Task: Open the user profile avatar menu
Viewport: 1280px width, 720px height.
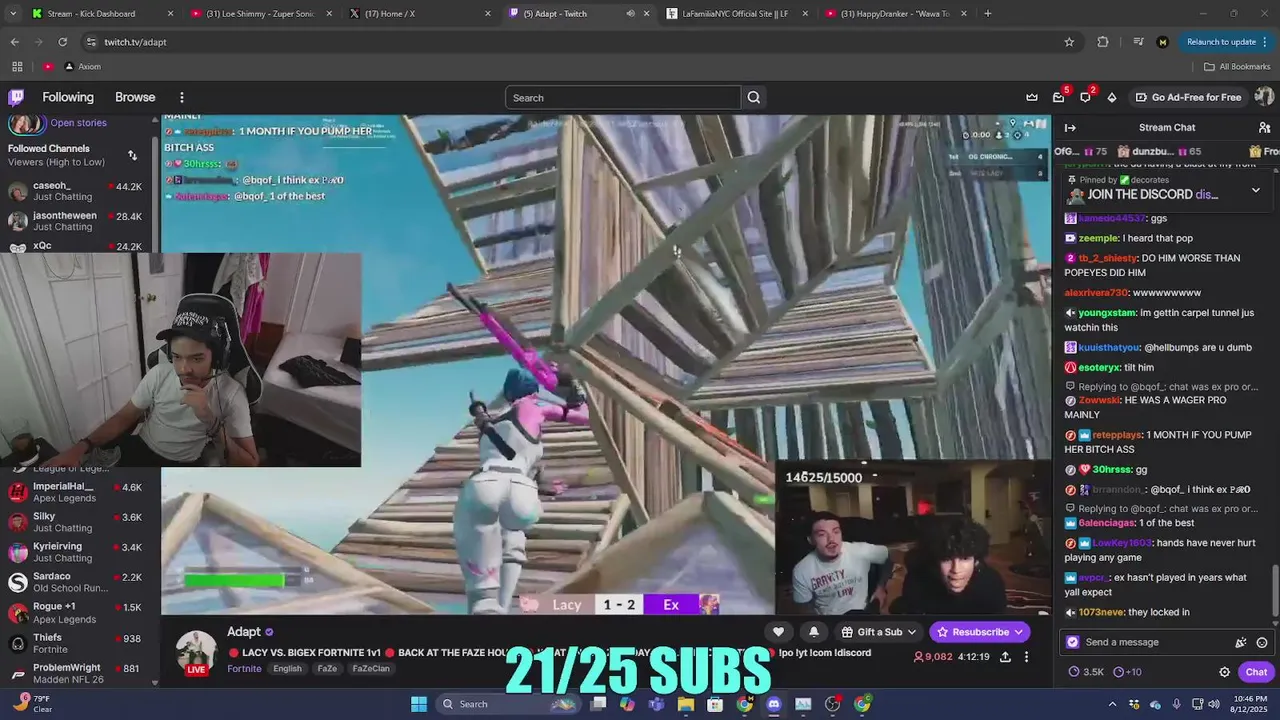Action: (1264, 97)
